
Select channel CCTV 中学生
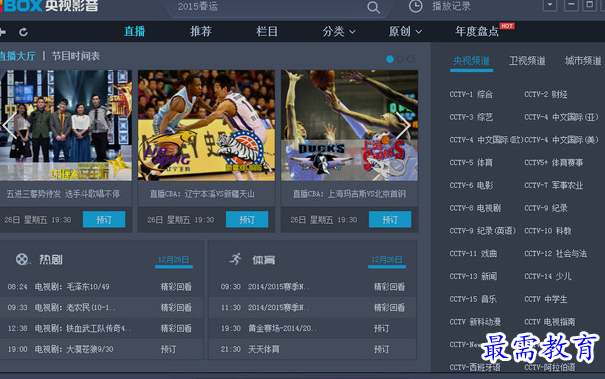tap(546, 299)
